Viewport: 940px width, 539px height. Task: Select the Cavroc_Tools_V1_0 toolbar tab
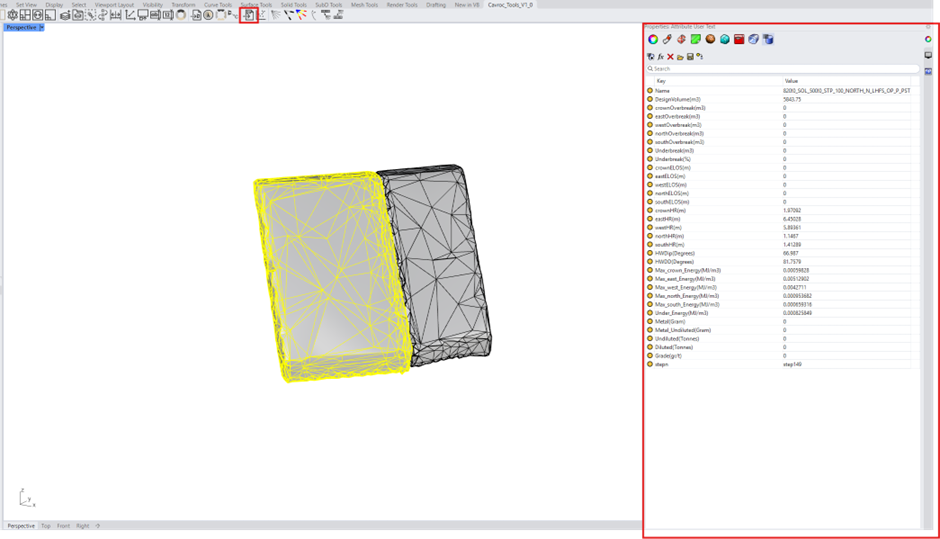510,5
